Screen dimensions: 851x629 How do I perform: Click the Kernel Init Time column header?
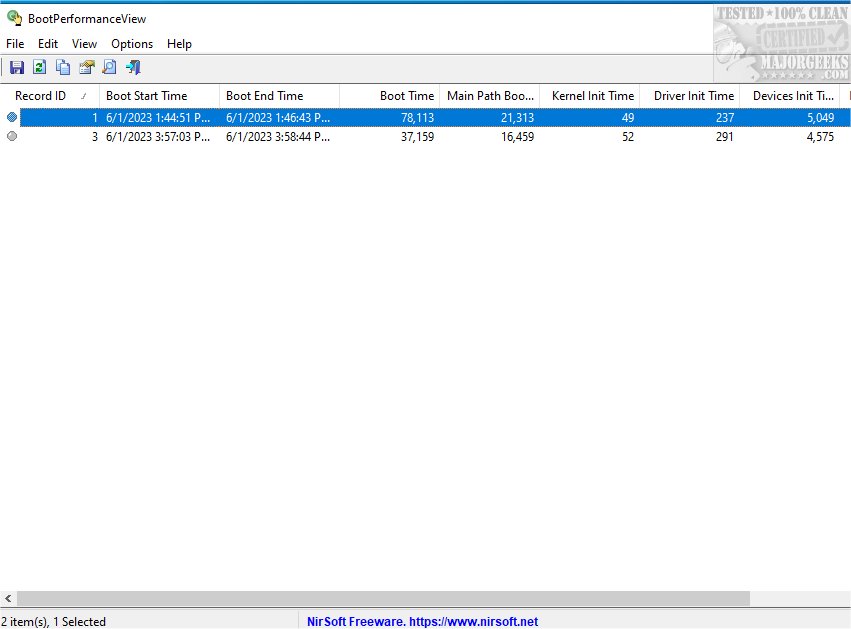pos(590,95)
